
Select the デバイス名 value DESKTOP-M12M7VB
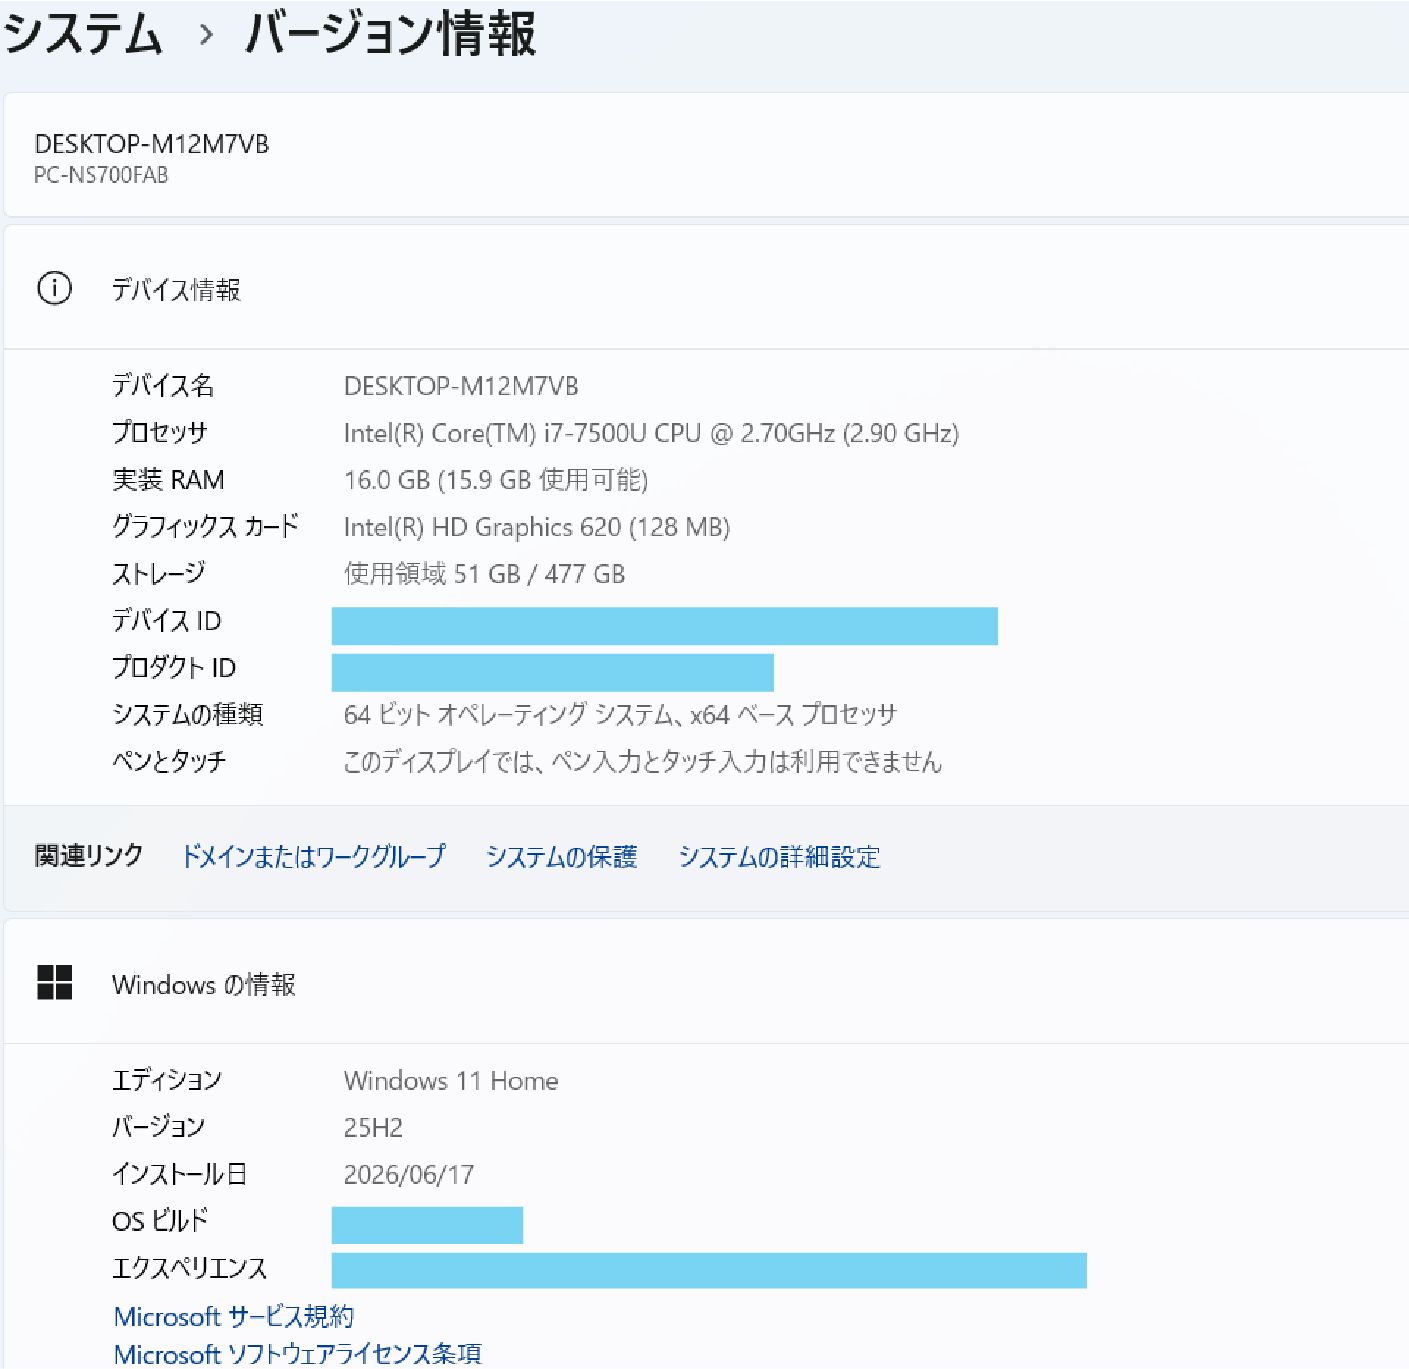461,386
